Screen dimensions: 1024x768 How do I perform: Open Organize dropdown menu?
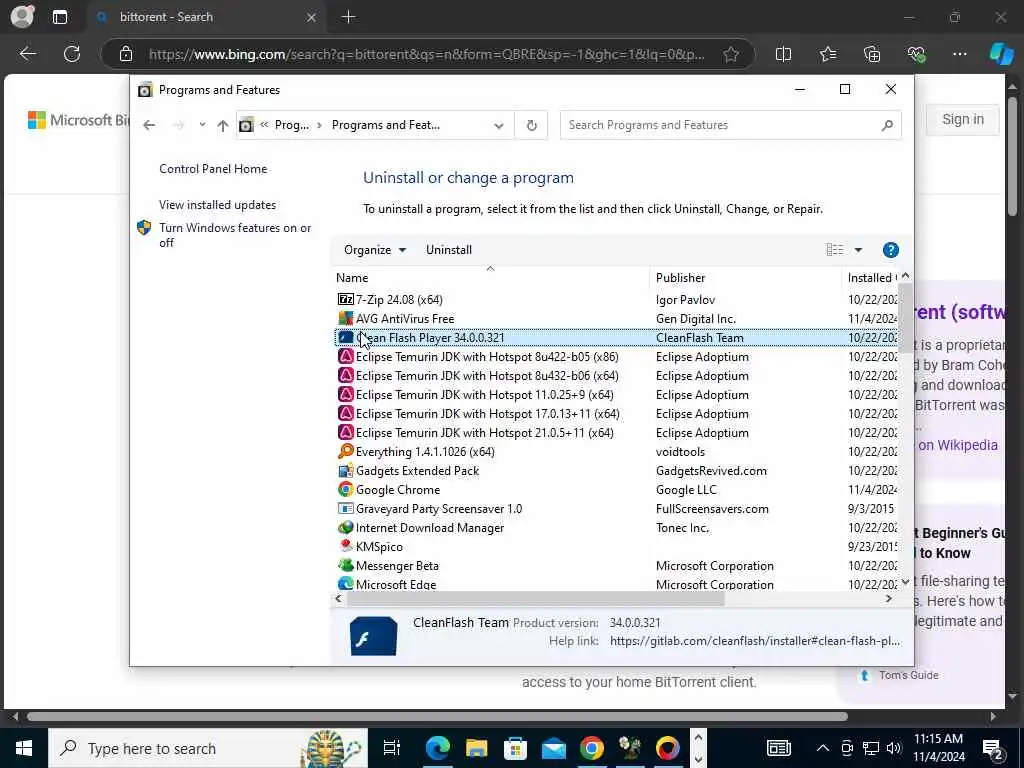click(375, 249)
